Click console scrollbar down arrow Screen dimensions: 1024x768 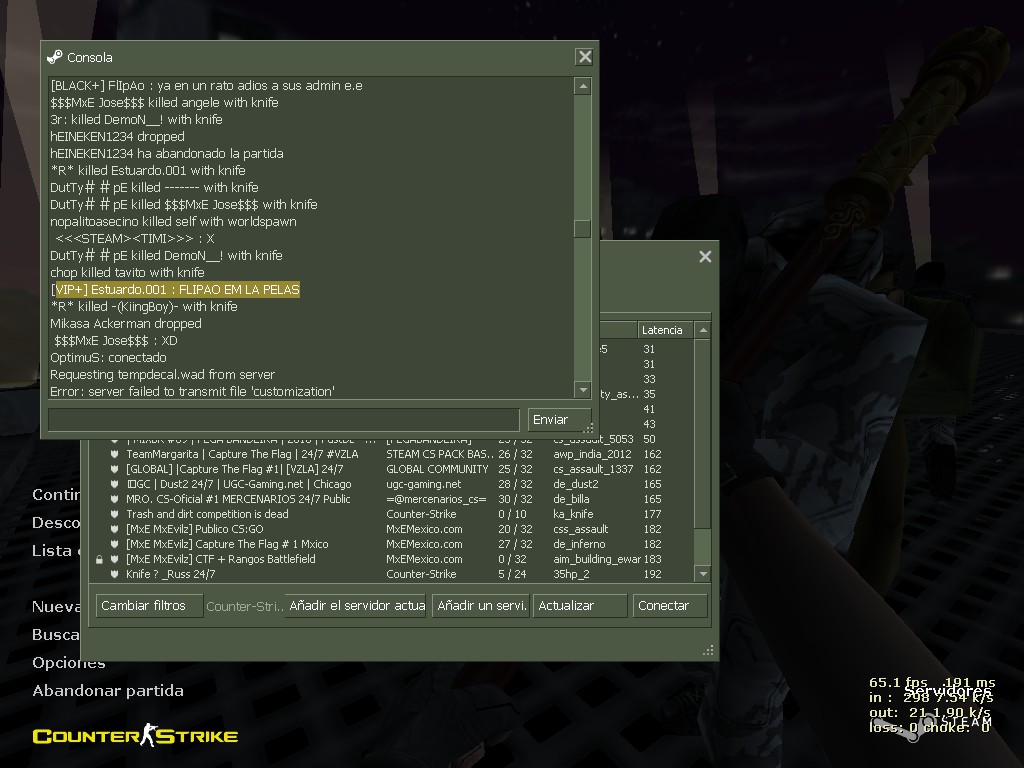pos(583,390)
